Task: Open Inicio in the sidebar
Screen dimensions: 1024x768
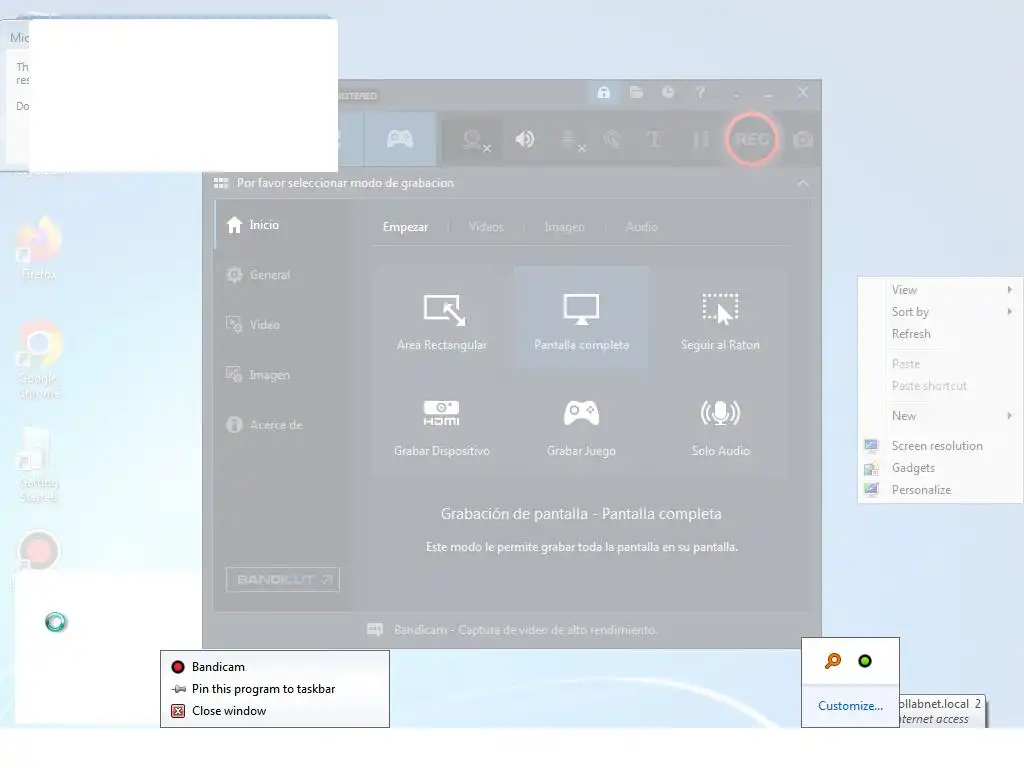Action: click(x=253, y=225)
